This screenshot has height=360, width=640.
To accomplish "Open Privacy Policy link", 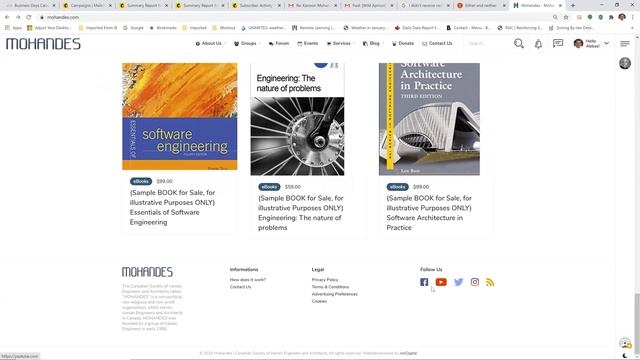I will pos(325,280).
